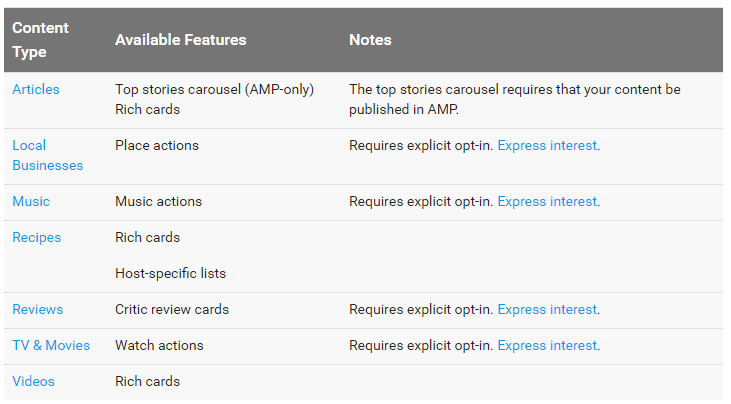Click the Watch actions cell
The image size is (731, 404).
point(159,345)
